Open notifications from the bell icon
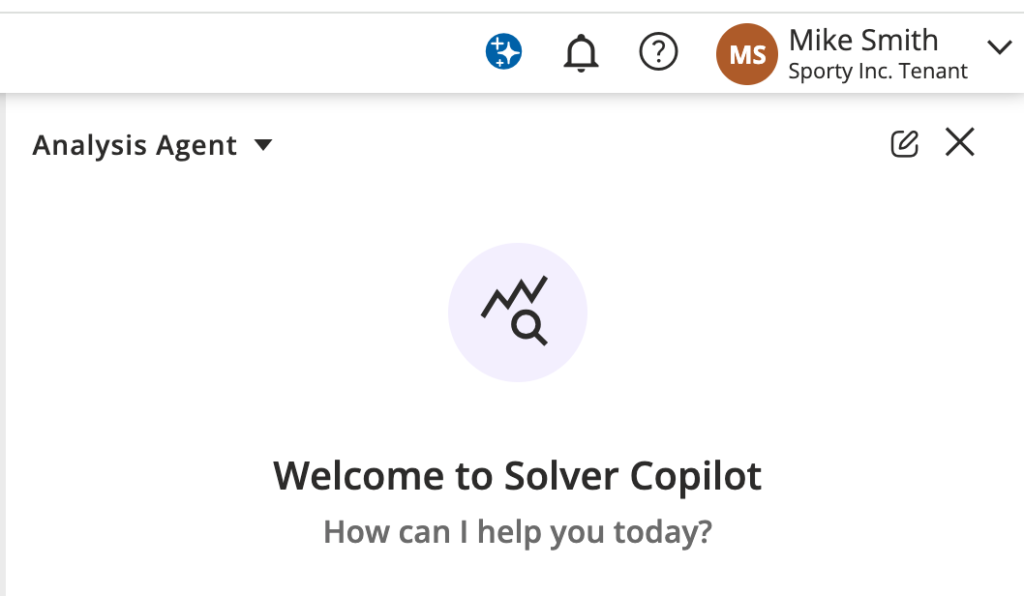Viewport: 1024px width, 596px height. coord(580,52)
